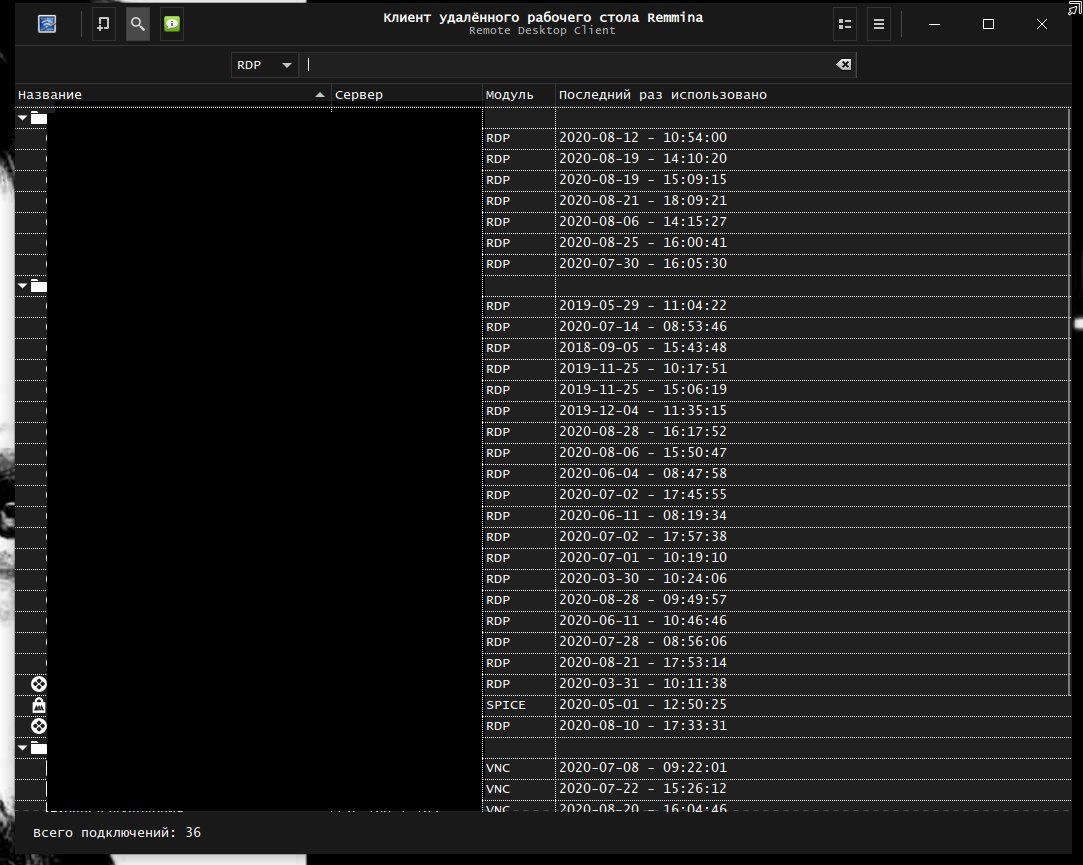Create a new connection profile via toolbar icon
Viewport: 1083px width, 865px height.
click(104, 24)
